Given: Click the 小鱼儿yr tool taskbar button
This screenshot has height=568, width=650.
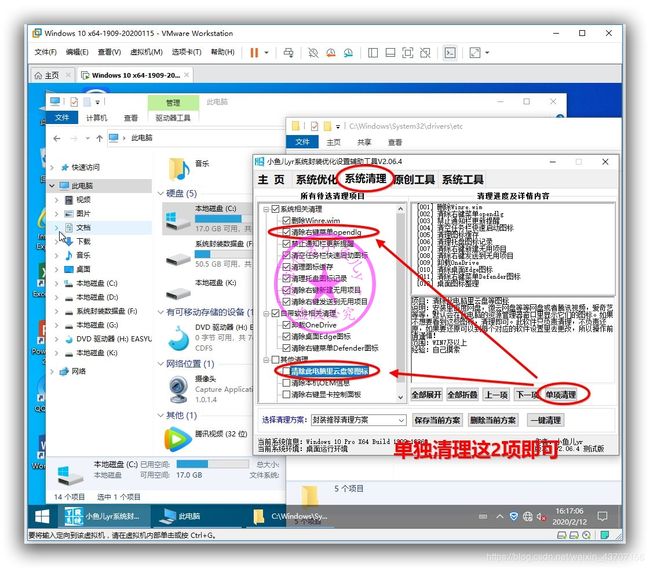Looking at the screenshot, I should point(104,517).
